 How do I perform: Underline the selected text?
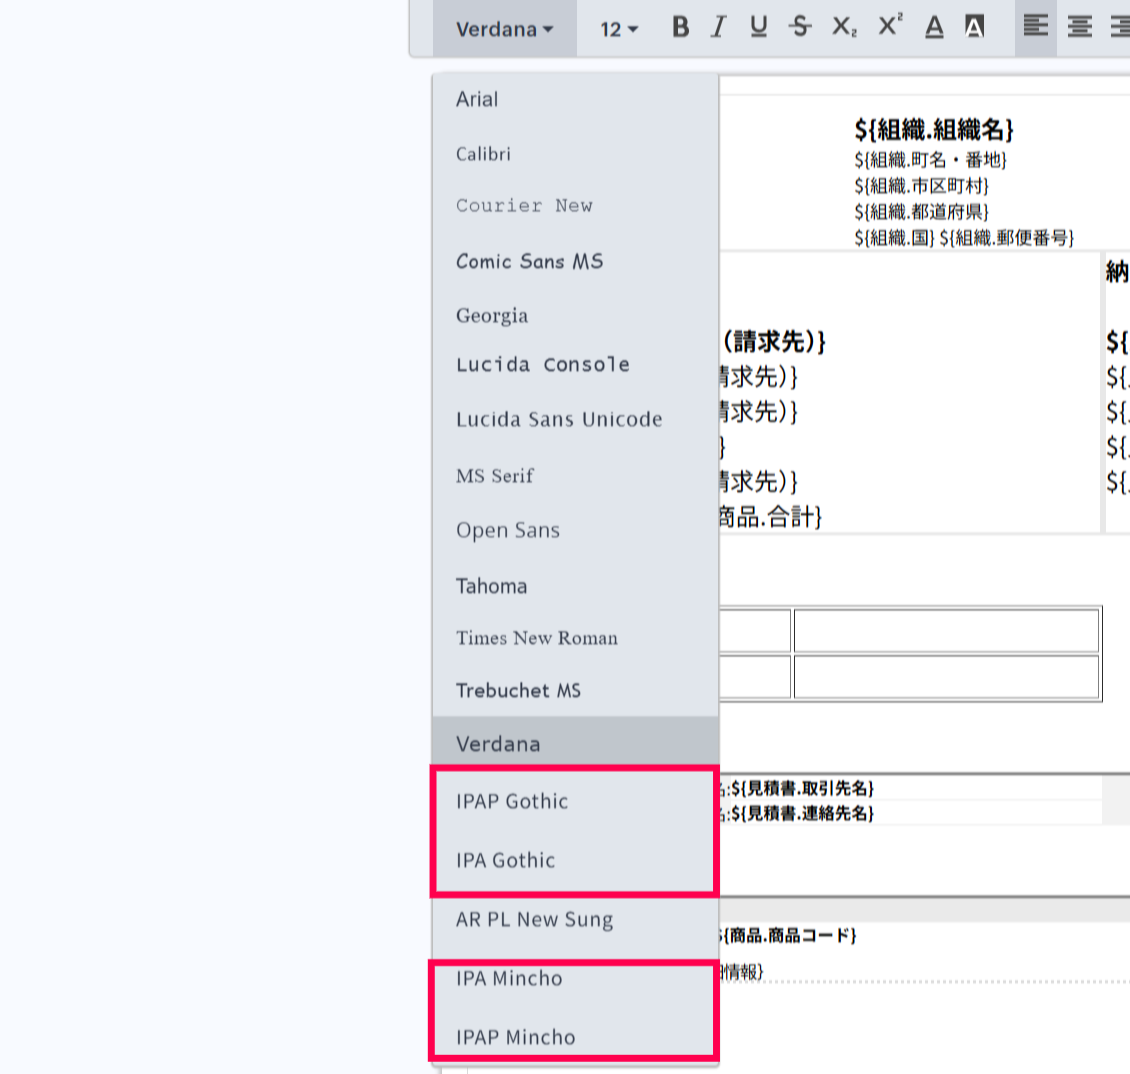(x=759, y=27)
